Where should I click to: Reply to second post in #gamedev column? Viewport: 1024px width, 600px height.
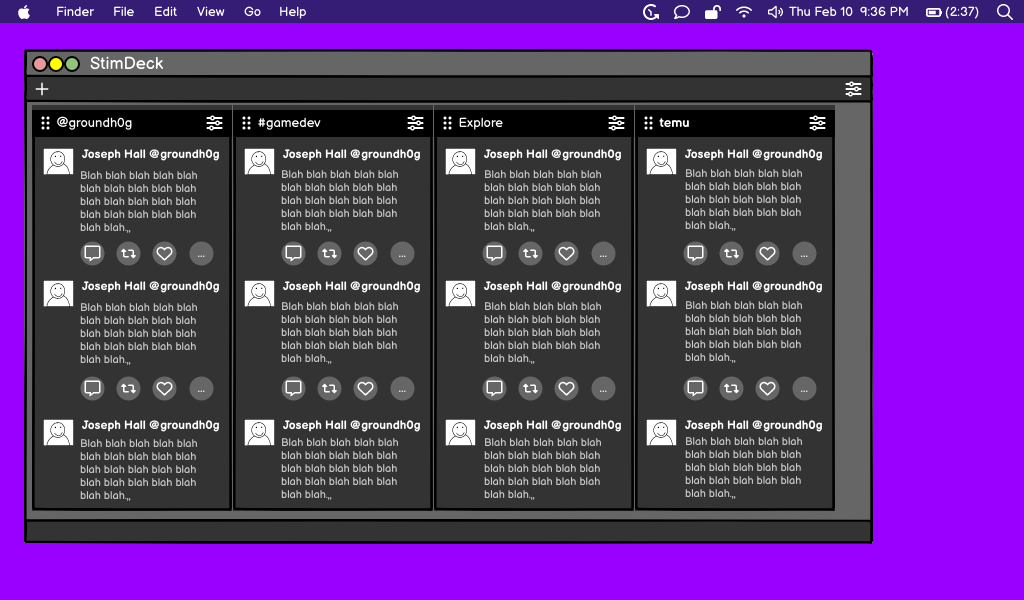[x=294, y=388]
